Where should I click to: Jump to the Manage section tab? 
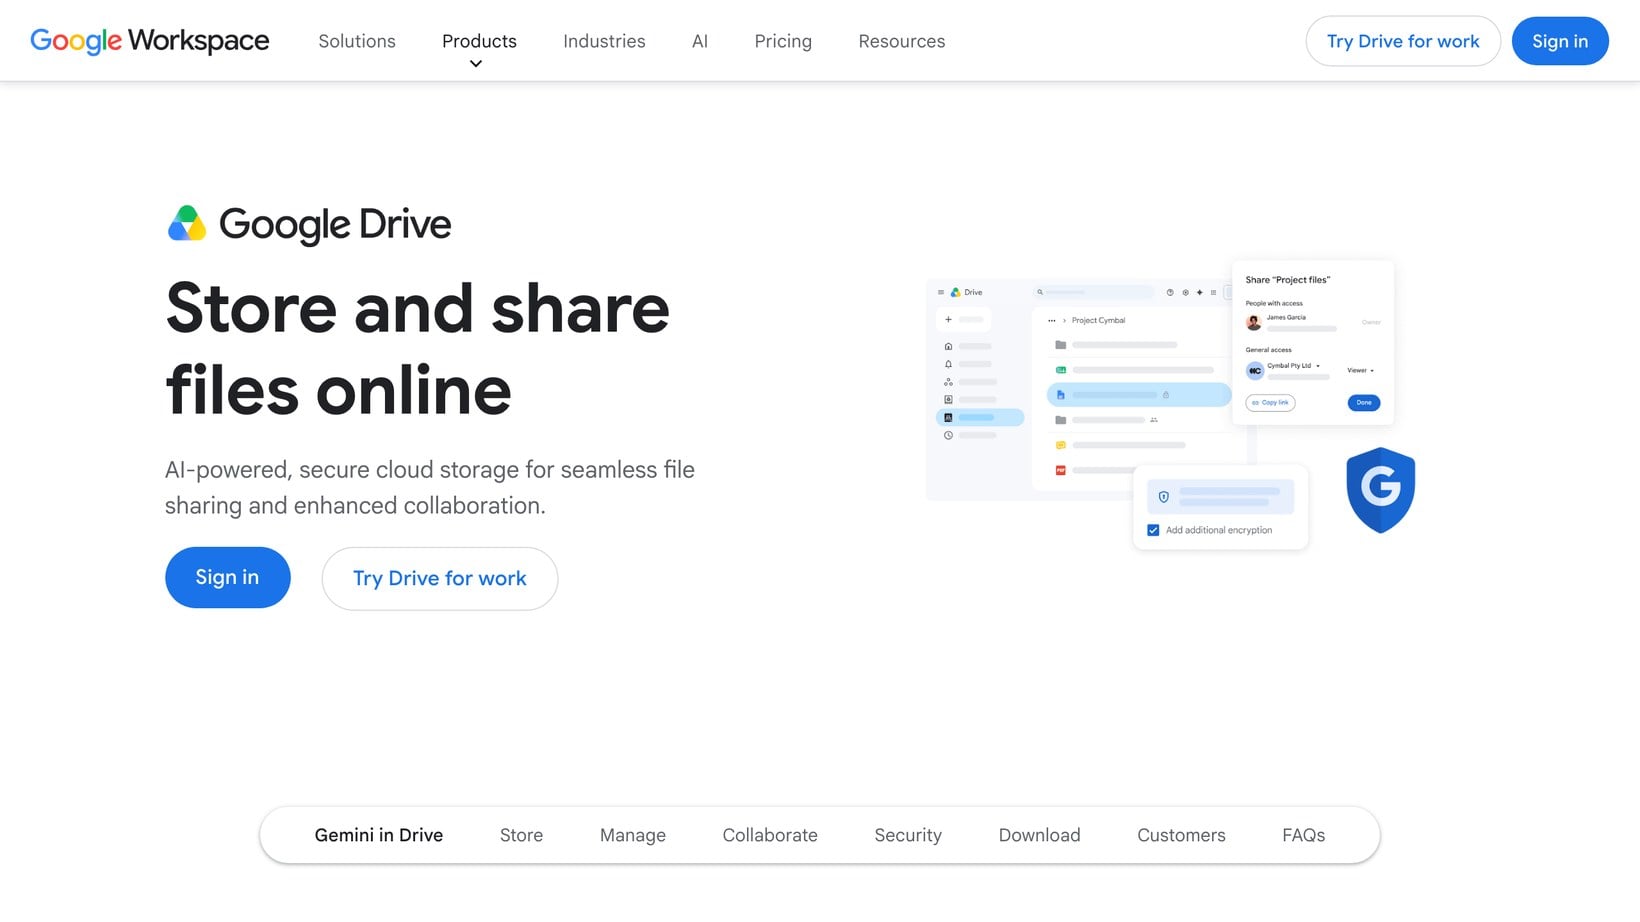(x=633, y=835)
